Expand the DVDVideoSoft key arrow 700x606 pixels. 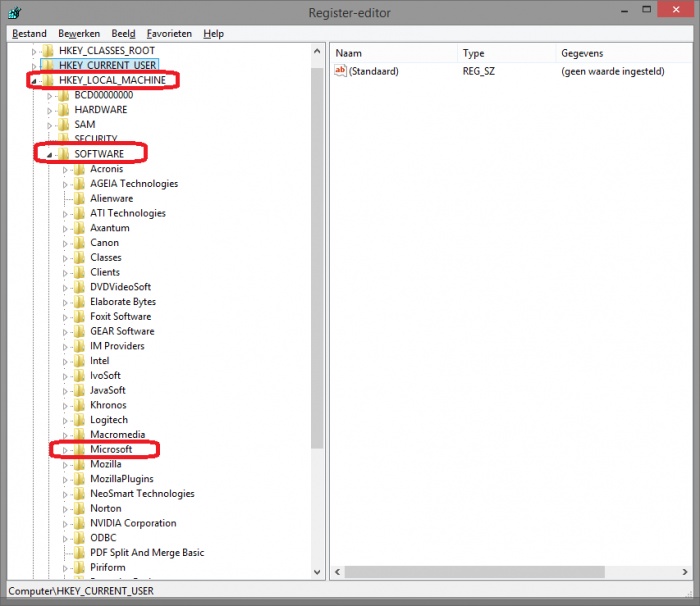click(x=65, y=288)
